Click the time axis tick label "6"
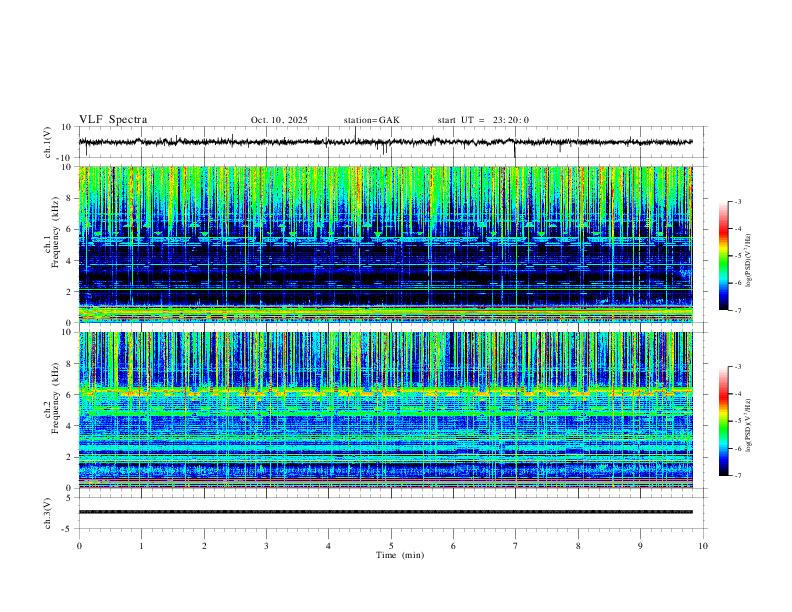The height and width of the screenshot is (612, 792). click(x=453, y=546)
